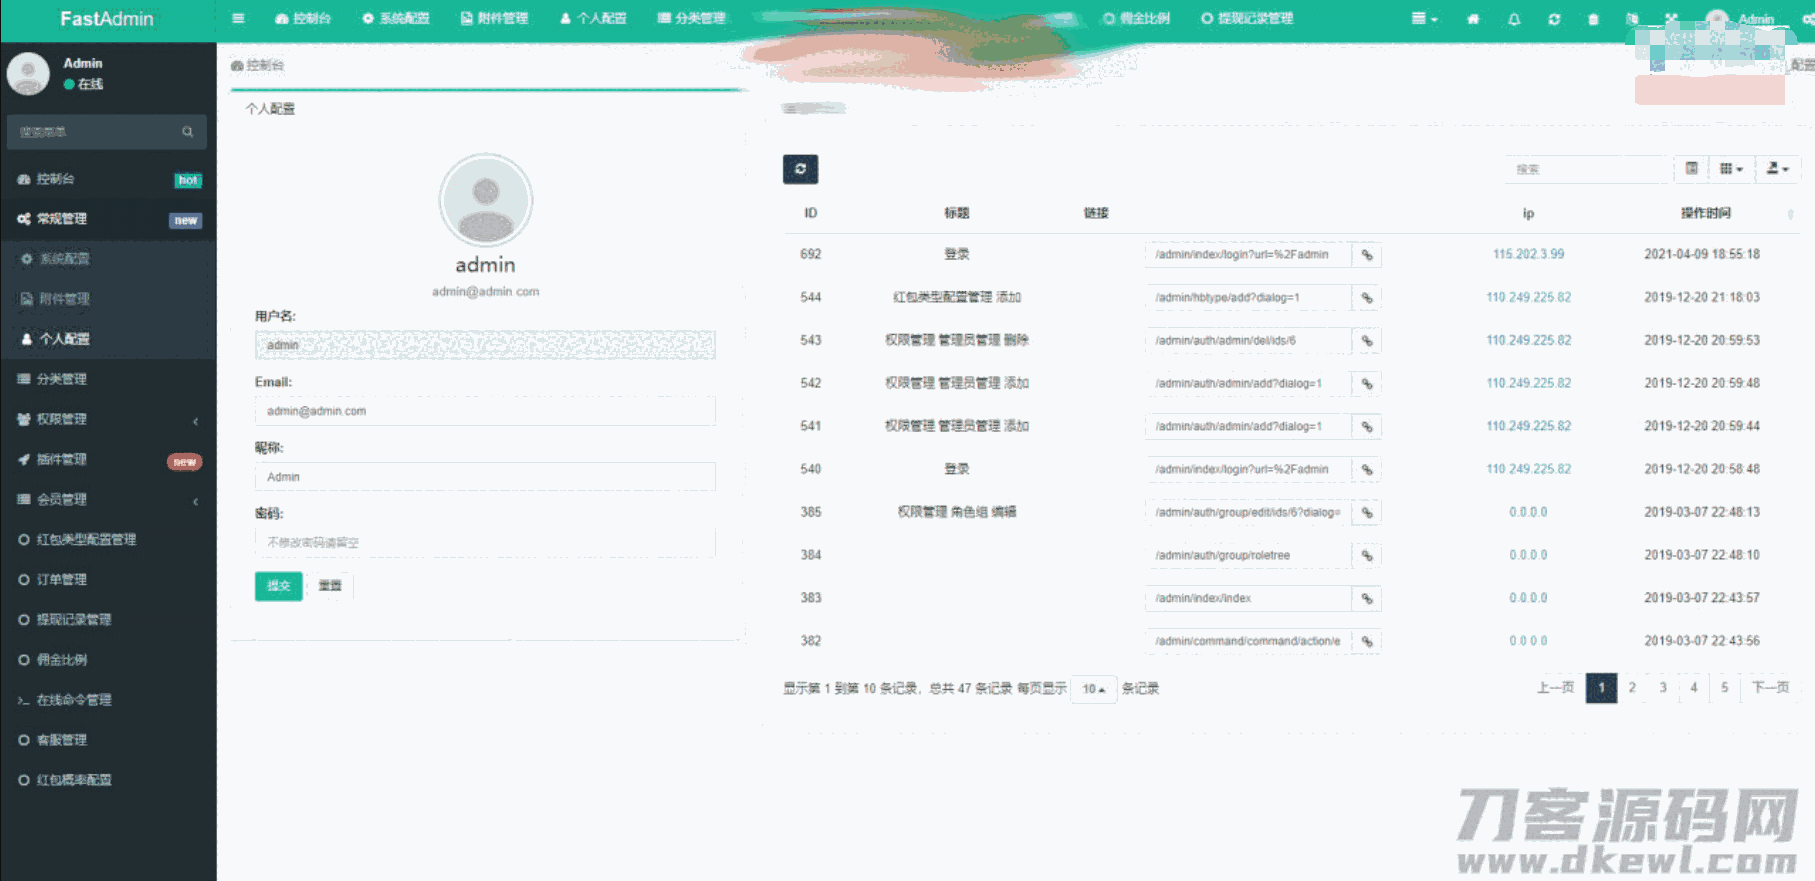
Task: Enter fullscreen with the expand arrows icon
Action: [1672, 19]
